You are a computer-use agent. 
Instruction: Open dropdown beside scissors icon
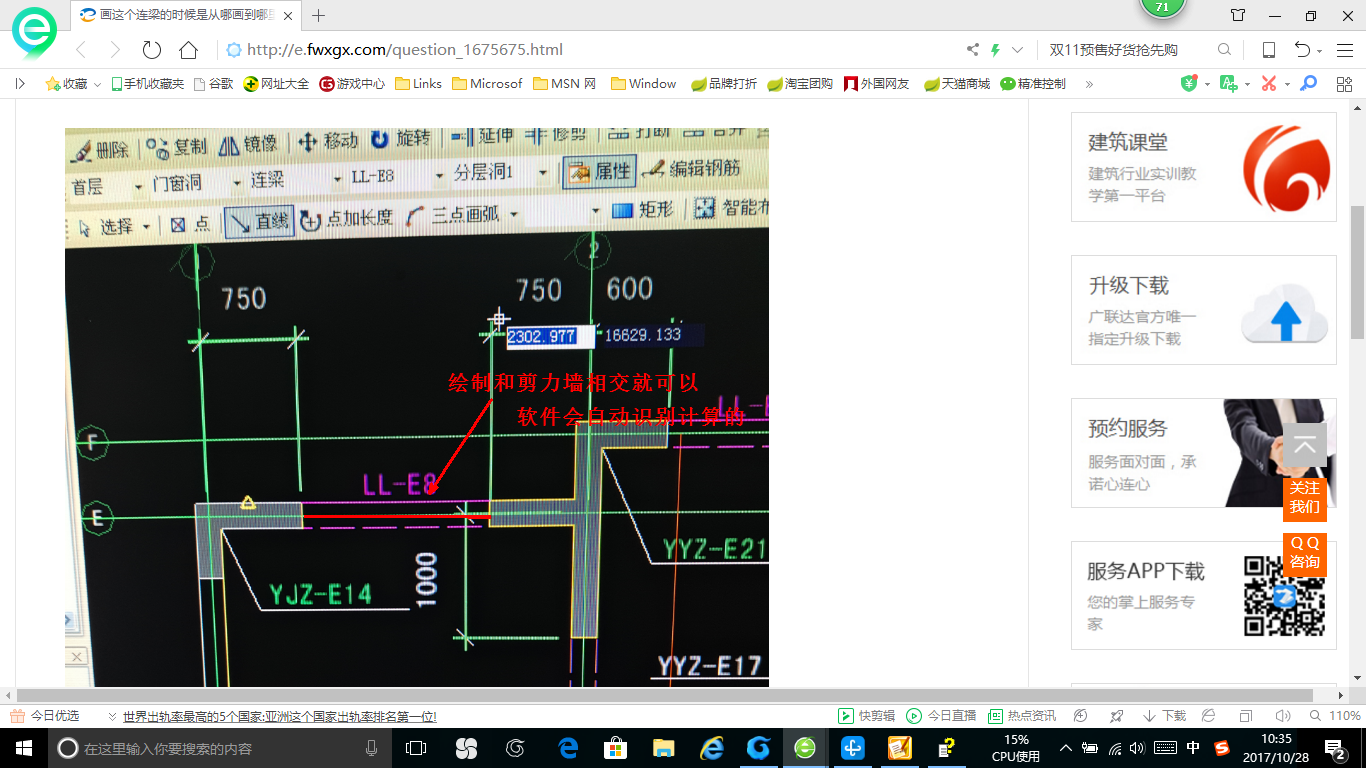click(x=1287, y=85)
